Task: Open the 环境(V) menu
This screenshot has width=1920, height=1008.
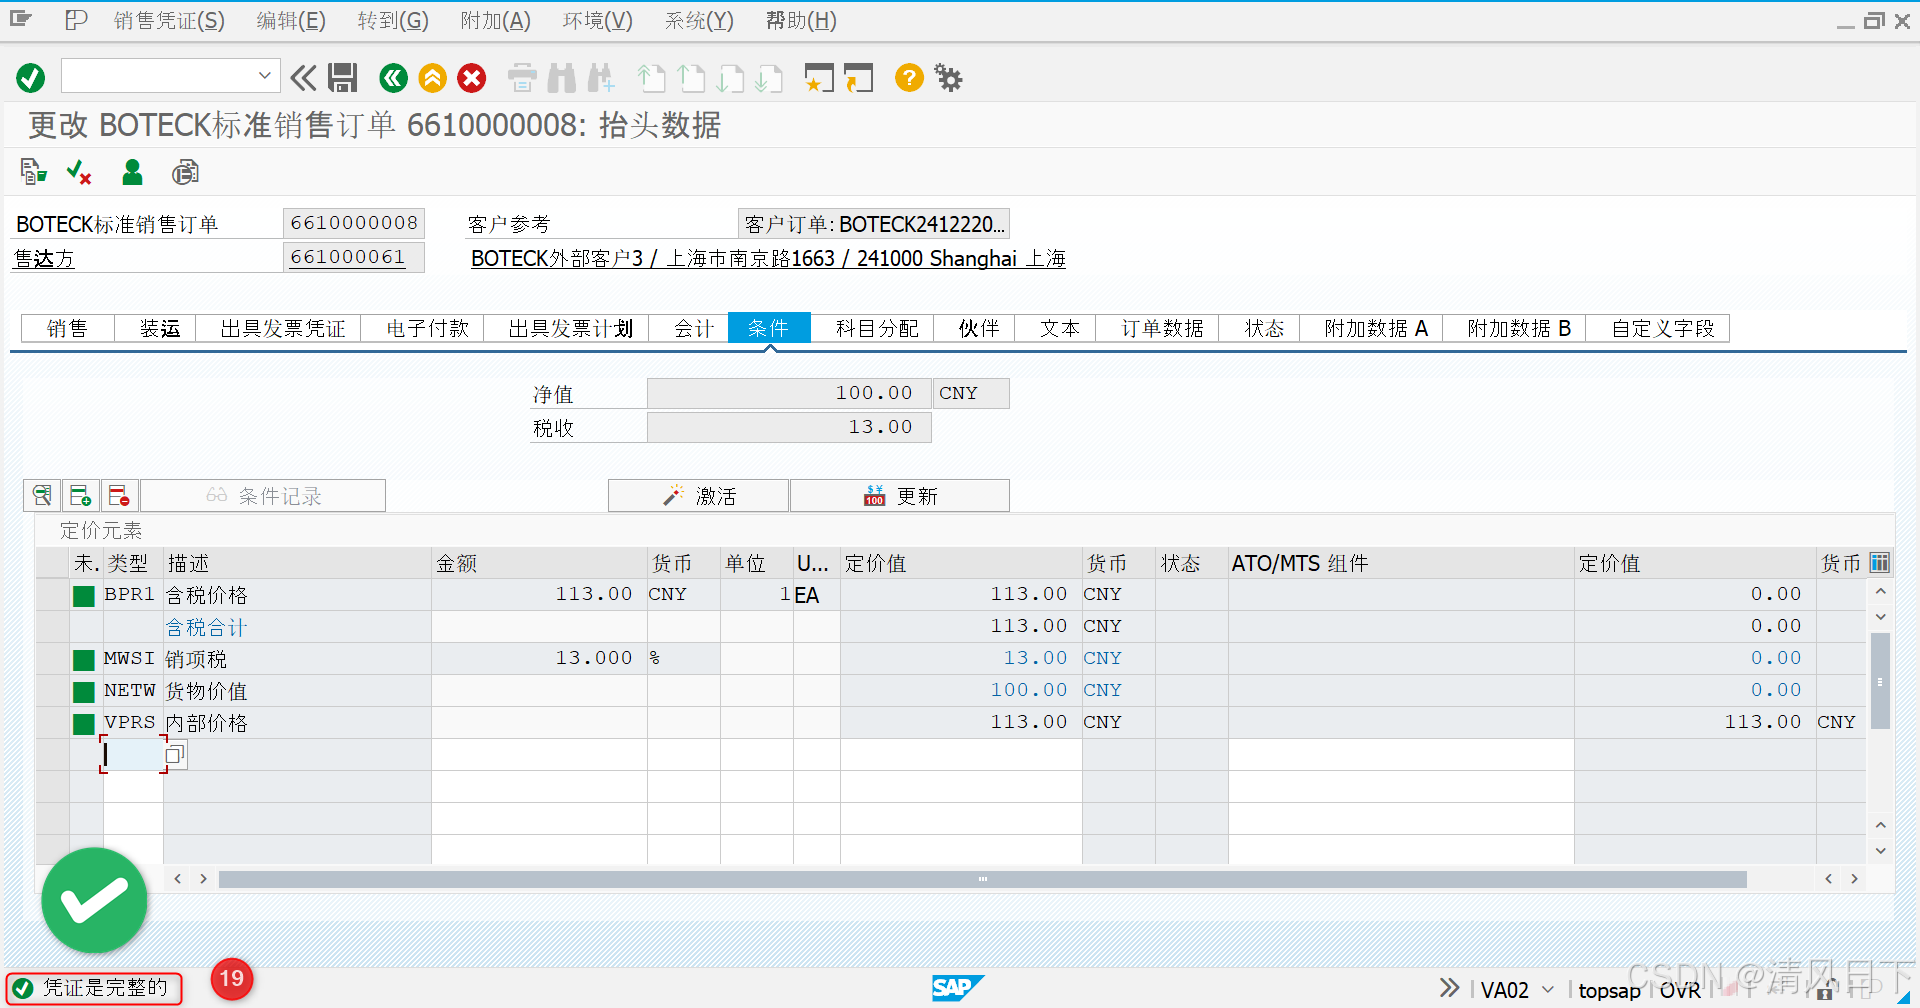Action: click(598, 21)
